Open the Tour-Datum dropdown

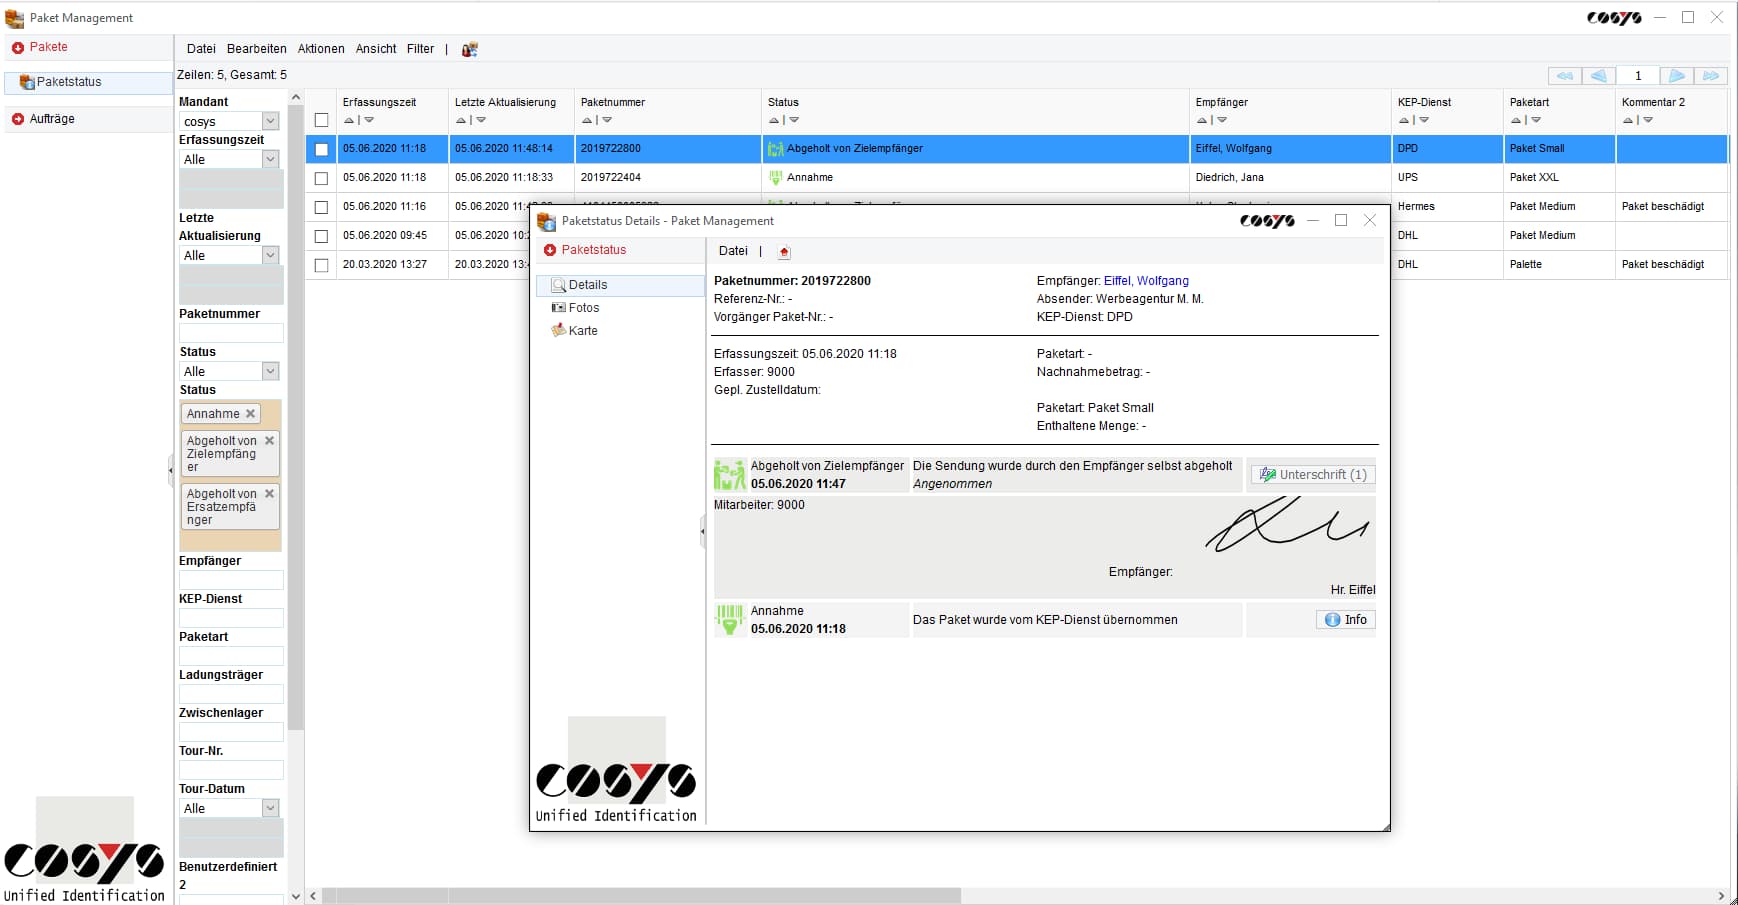[x=270, y=807]
